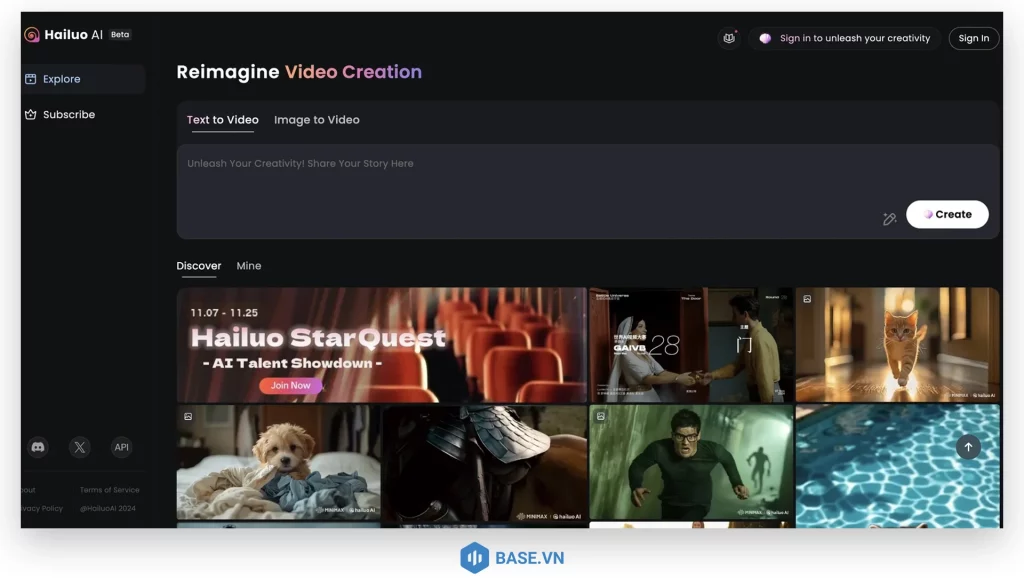Viewport: 1024px width, 587px height.
Task: Open the running man with glasses thumbnail
Action: pyautogui.click(x=692, y=462)
